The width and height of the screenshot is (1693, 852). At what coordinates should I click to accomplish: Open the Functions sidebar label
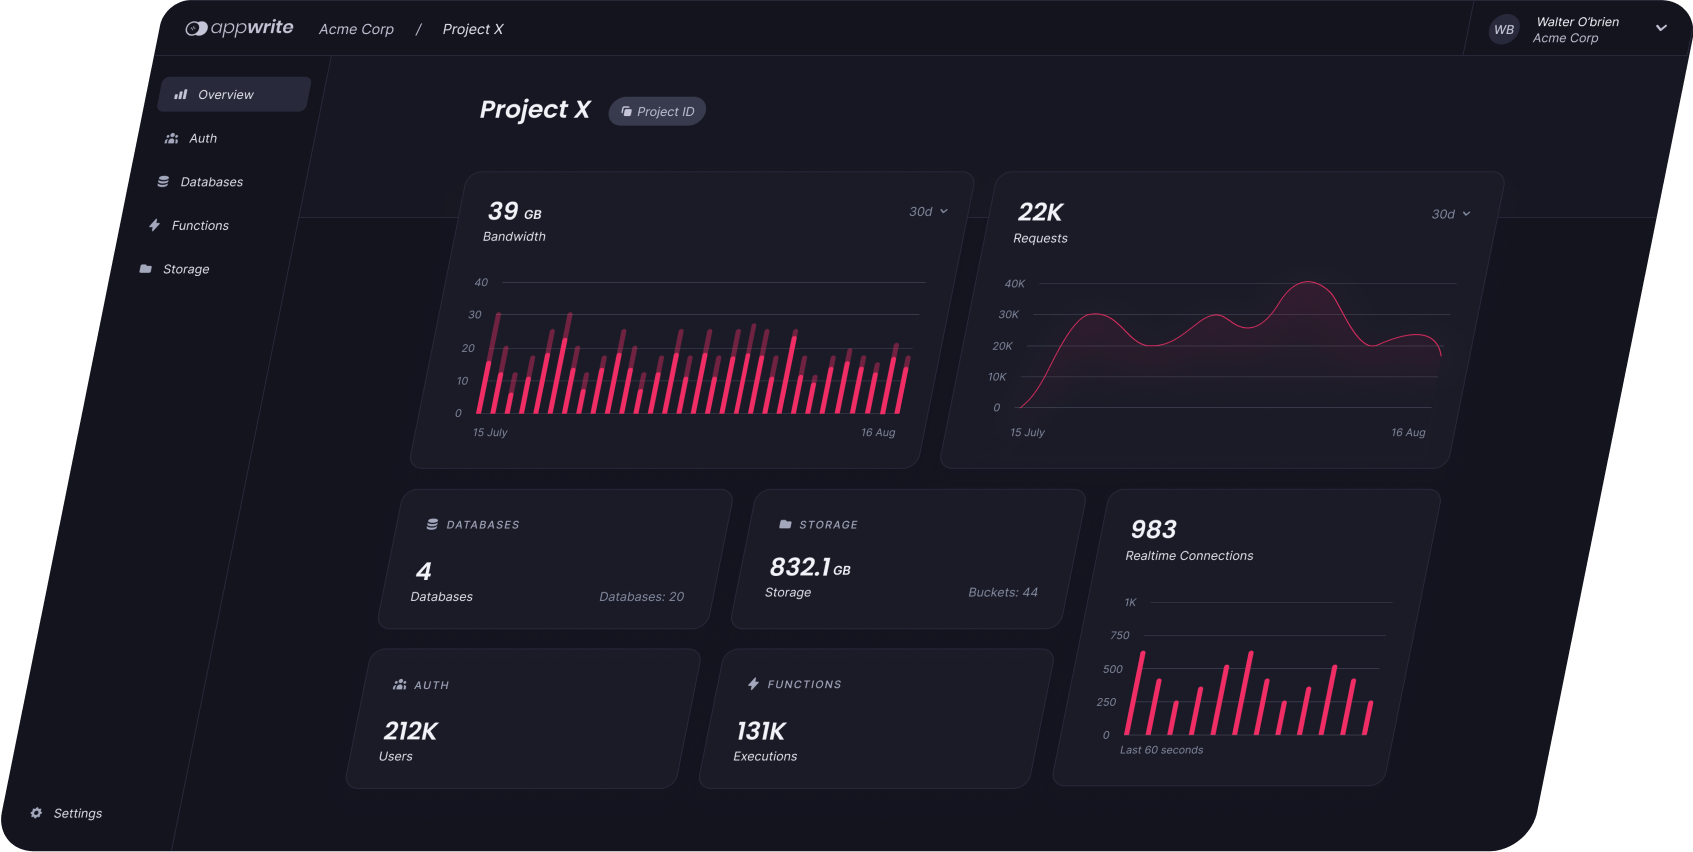pyautogui.click(x=200, y=226)
